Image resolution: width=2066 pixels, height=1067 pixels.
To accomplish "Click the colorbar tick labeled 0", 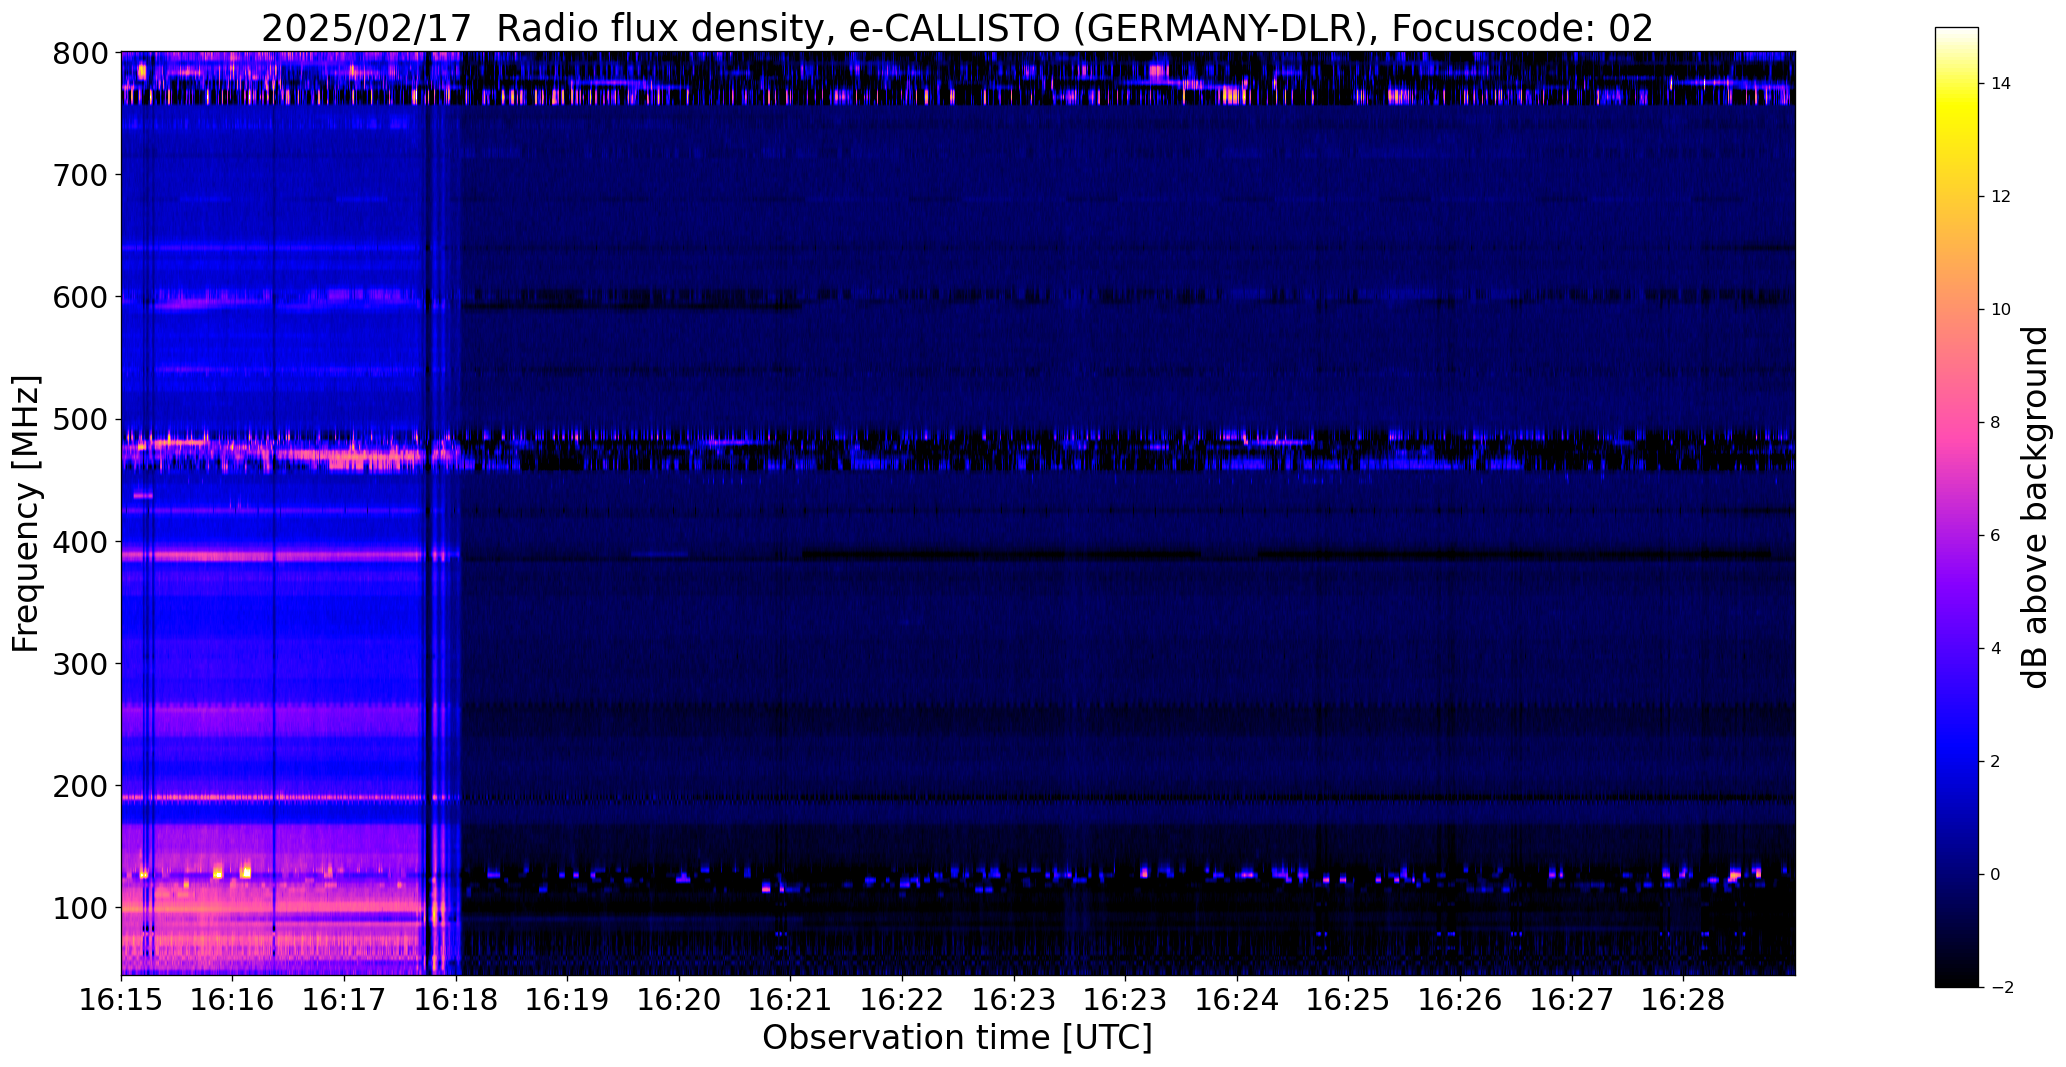I will 1996,875.
